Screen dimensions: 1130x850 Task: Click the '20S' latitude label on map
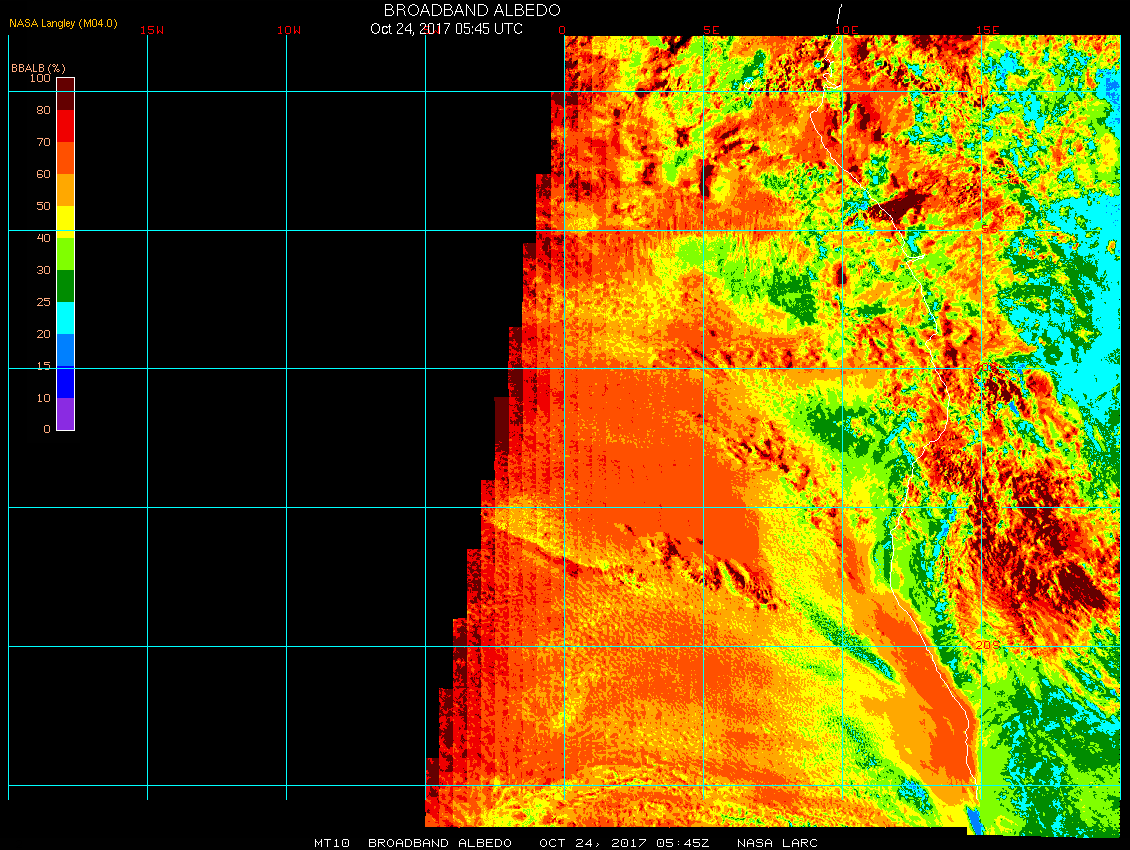click(x=987, y=645)
